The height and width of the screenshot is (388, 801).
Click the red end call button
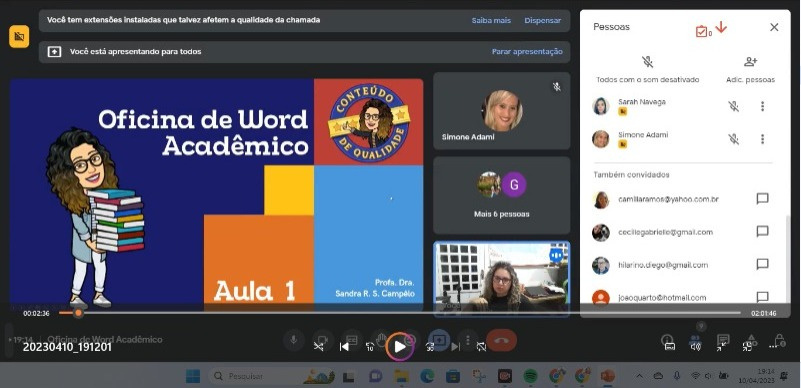[501, 341]
